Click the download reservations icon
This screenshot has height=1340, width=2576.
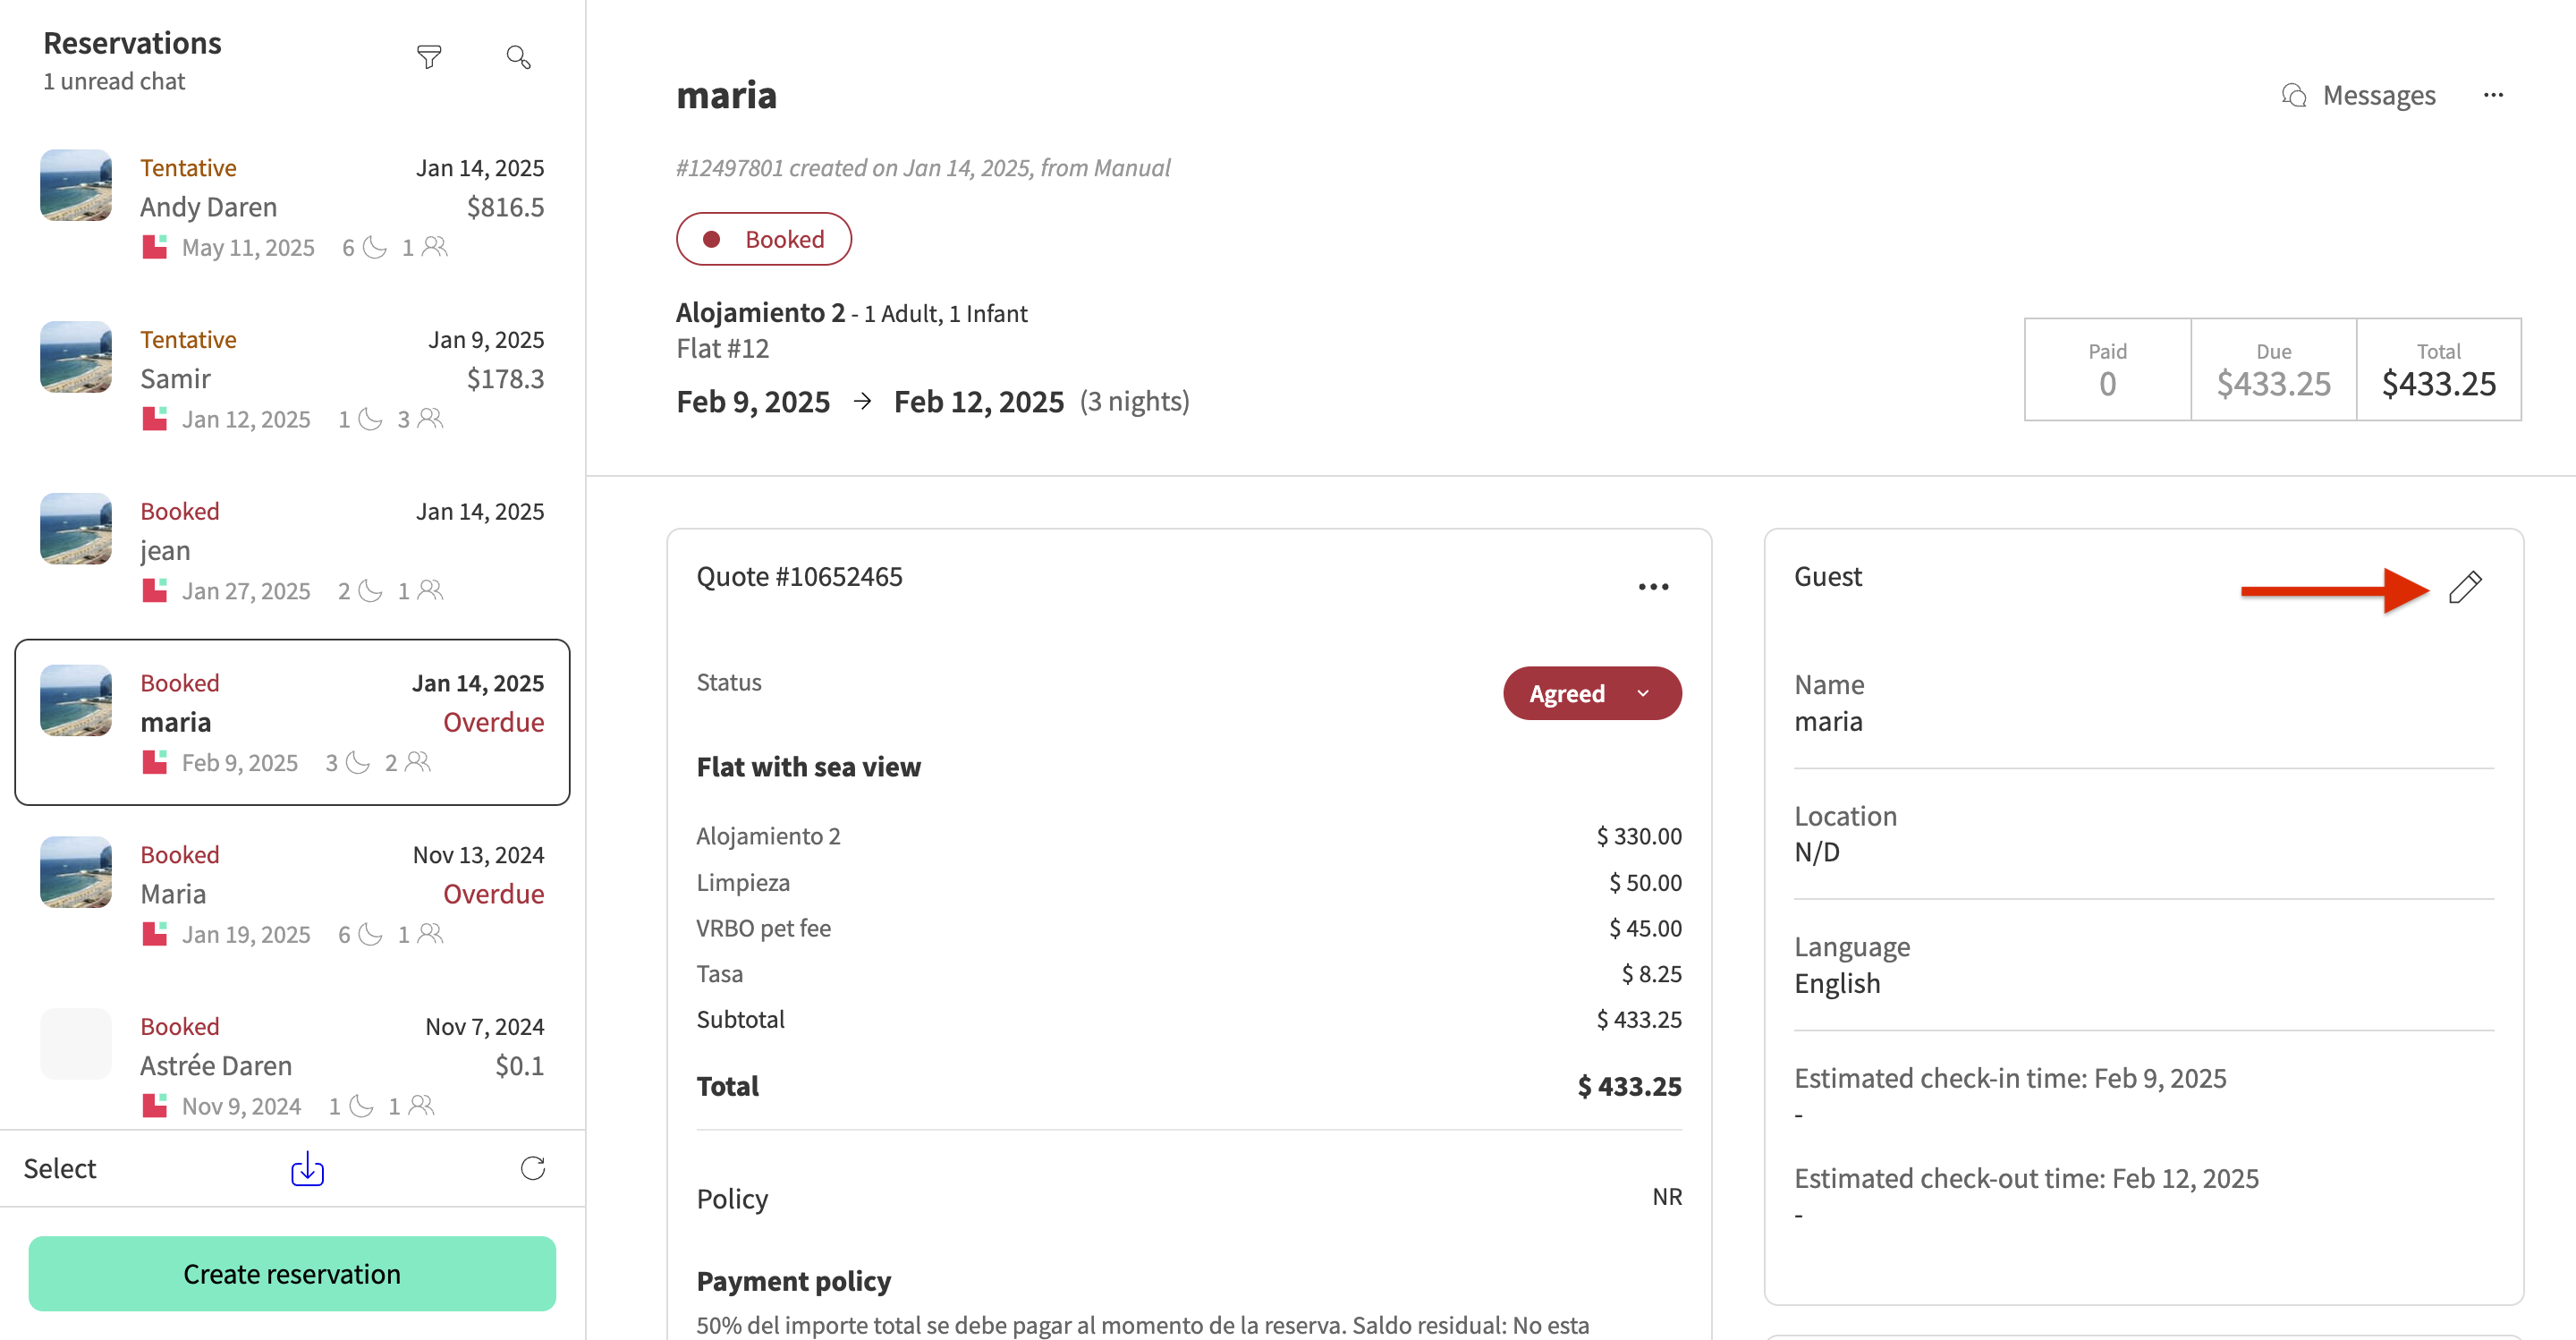307,1168
